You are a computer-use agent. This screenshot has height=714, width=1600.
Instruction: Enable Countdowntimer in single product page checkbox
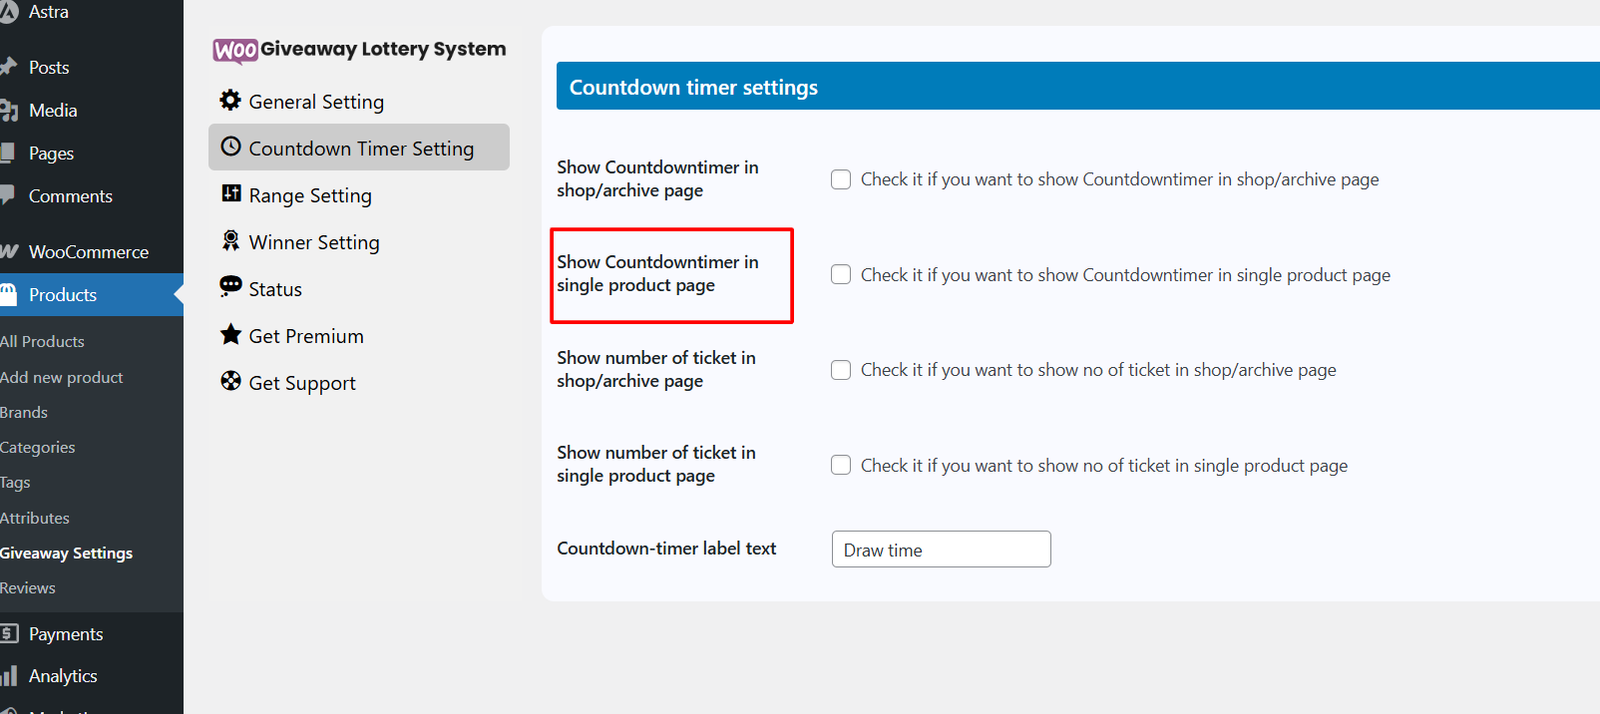[841, 275]
